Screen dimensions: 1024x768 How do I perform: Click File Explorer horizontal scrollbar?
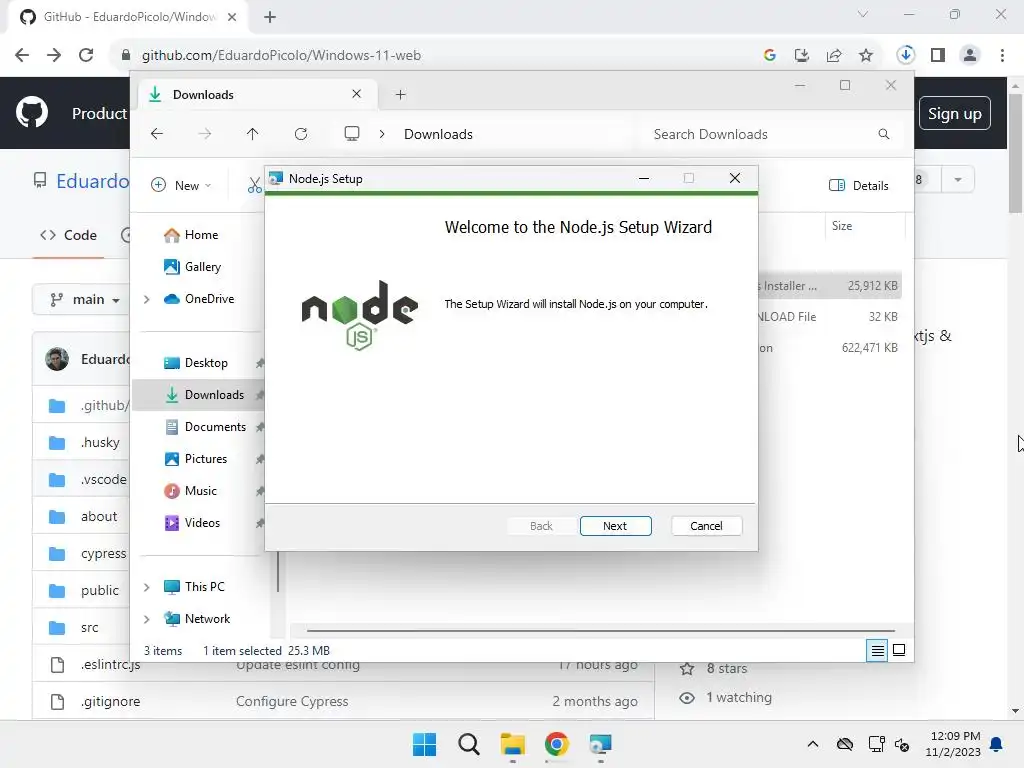point(600,631)
